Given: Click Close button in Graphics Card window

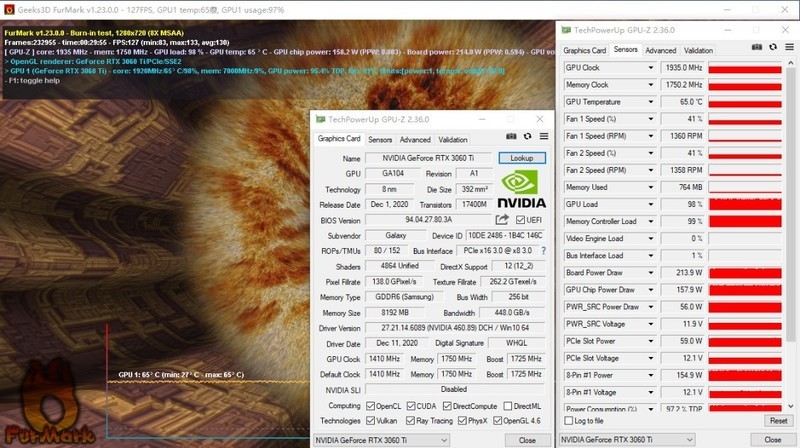Looking at the screenshot, I should point(528,440).
